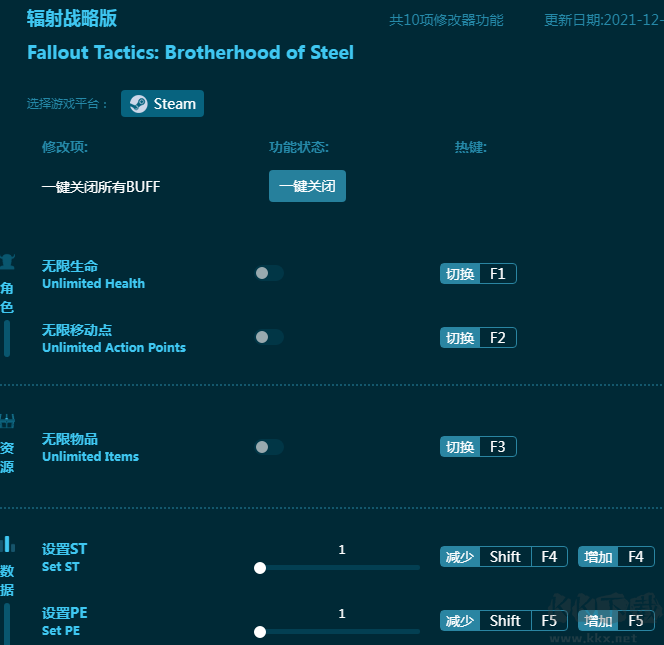This screenshot has height=645, width=664.
Task: Click the 热键 column header
Action: pyautogui.click(x=470, y=147)
